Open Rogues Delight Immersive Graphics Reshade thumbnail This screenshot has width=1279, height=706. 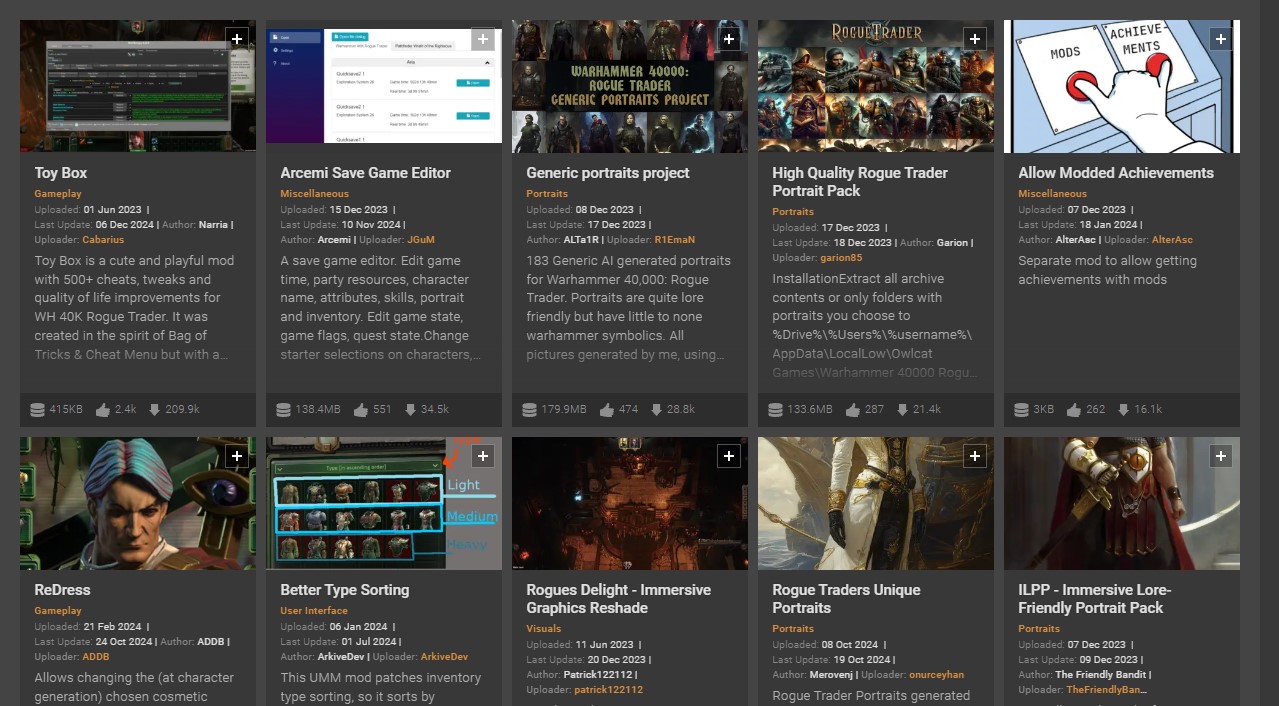click(x=629, y=504)
